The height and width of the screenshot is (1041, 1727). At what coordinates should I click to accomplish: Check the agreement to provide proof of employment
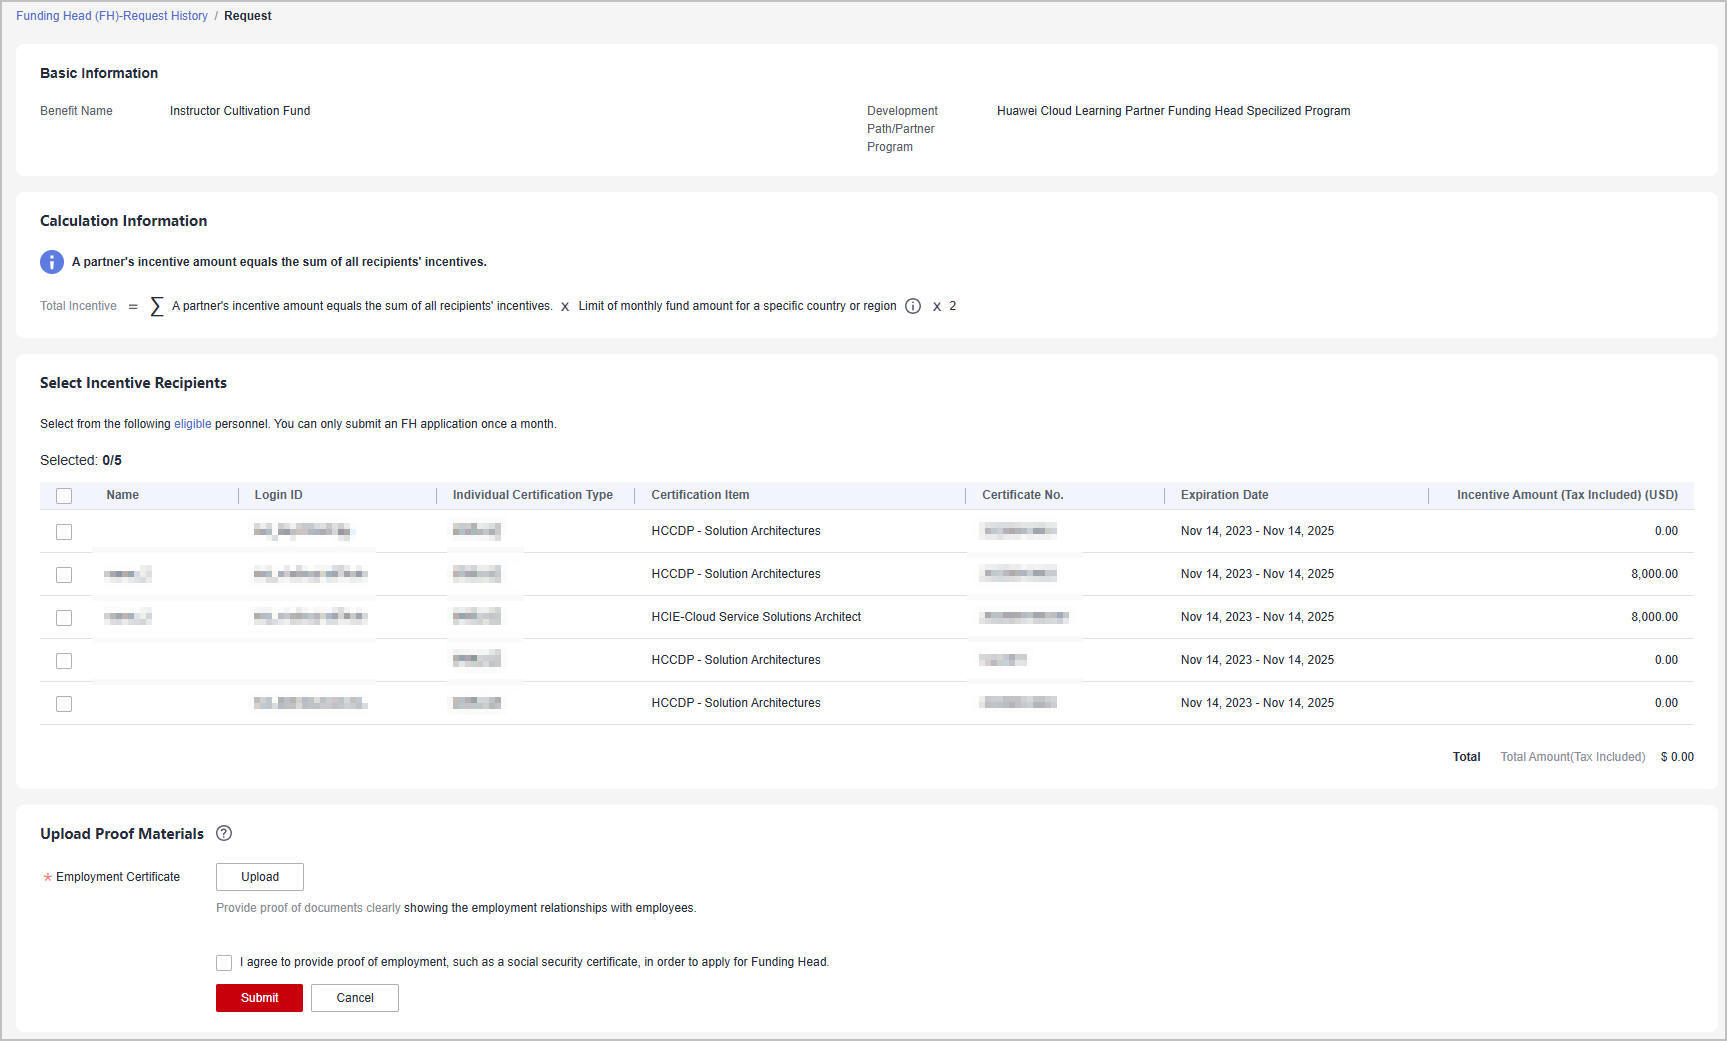click(x=224, y=963)
